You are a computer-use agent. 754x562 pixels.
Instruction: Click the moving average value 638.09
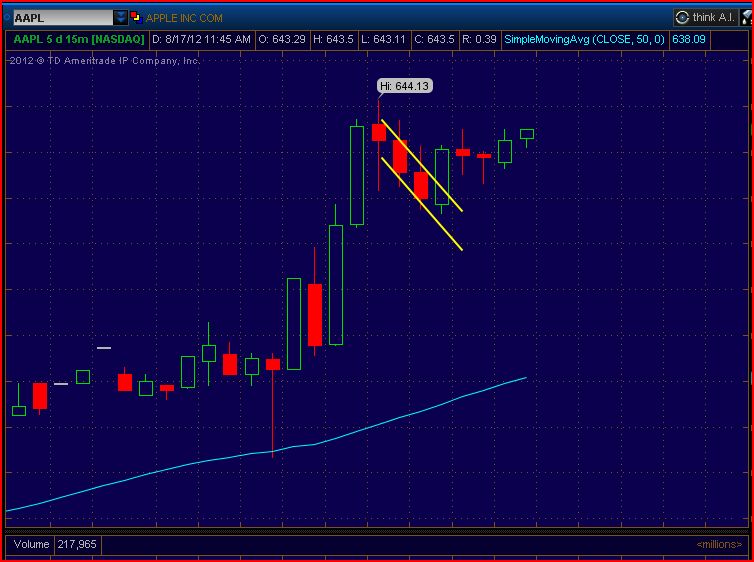689,39
